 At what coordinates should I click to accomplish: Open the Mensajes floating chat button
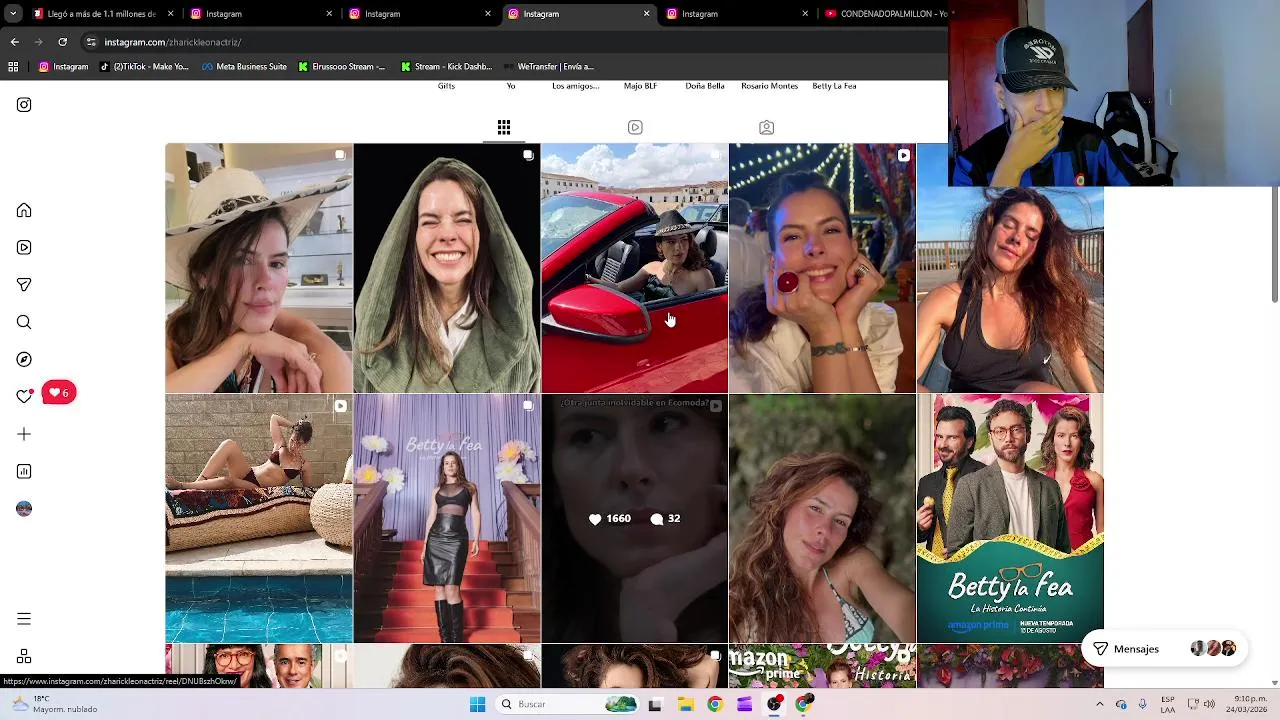[1164, 649]
